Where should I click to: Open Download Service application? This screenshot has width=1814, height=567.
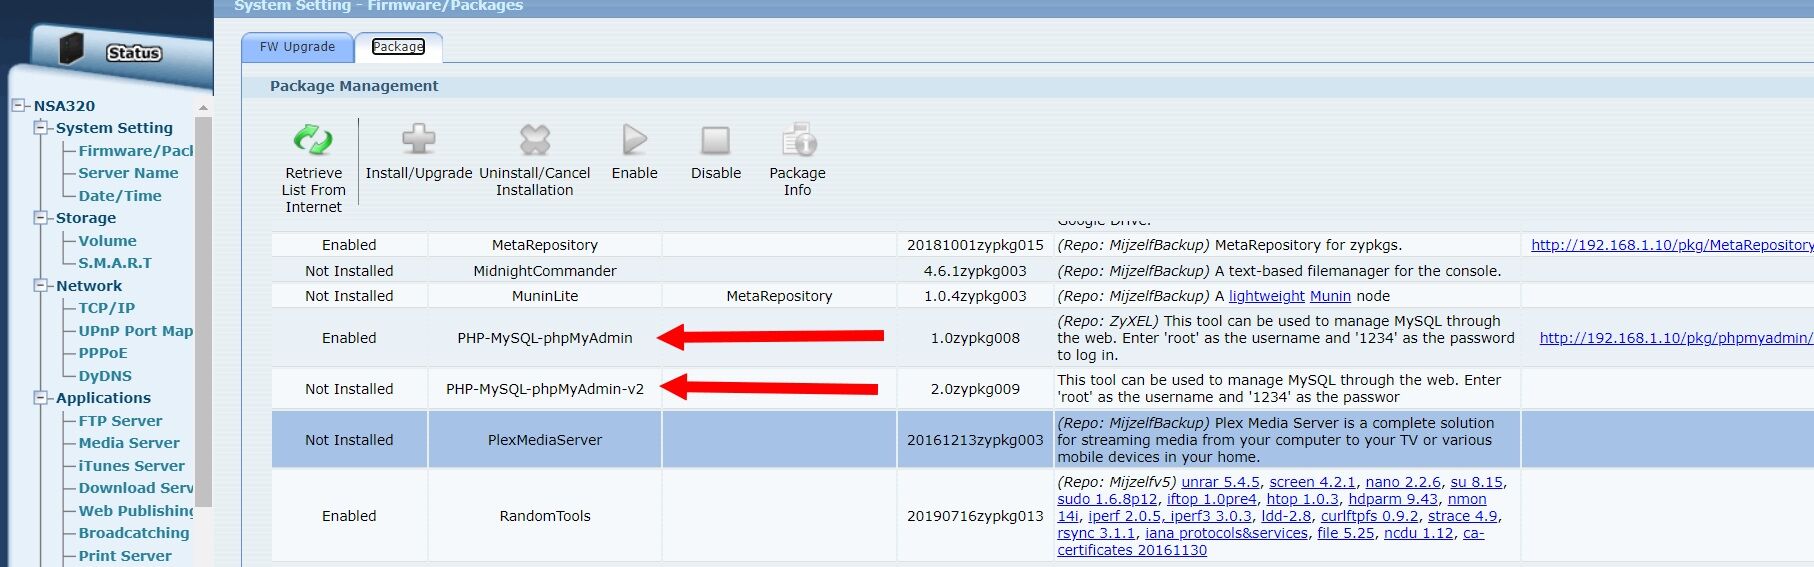click(136, 487)
